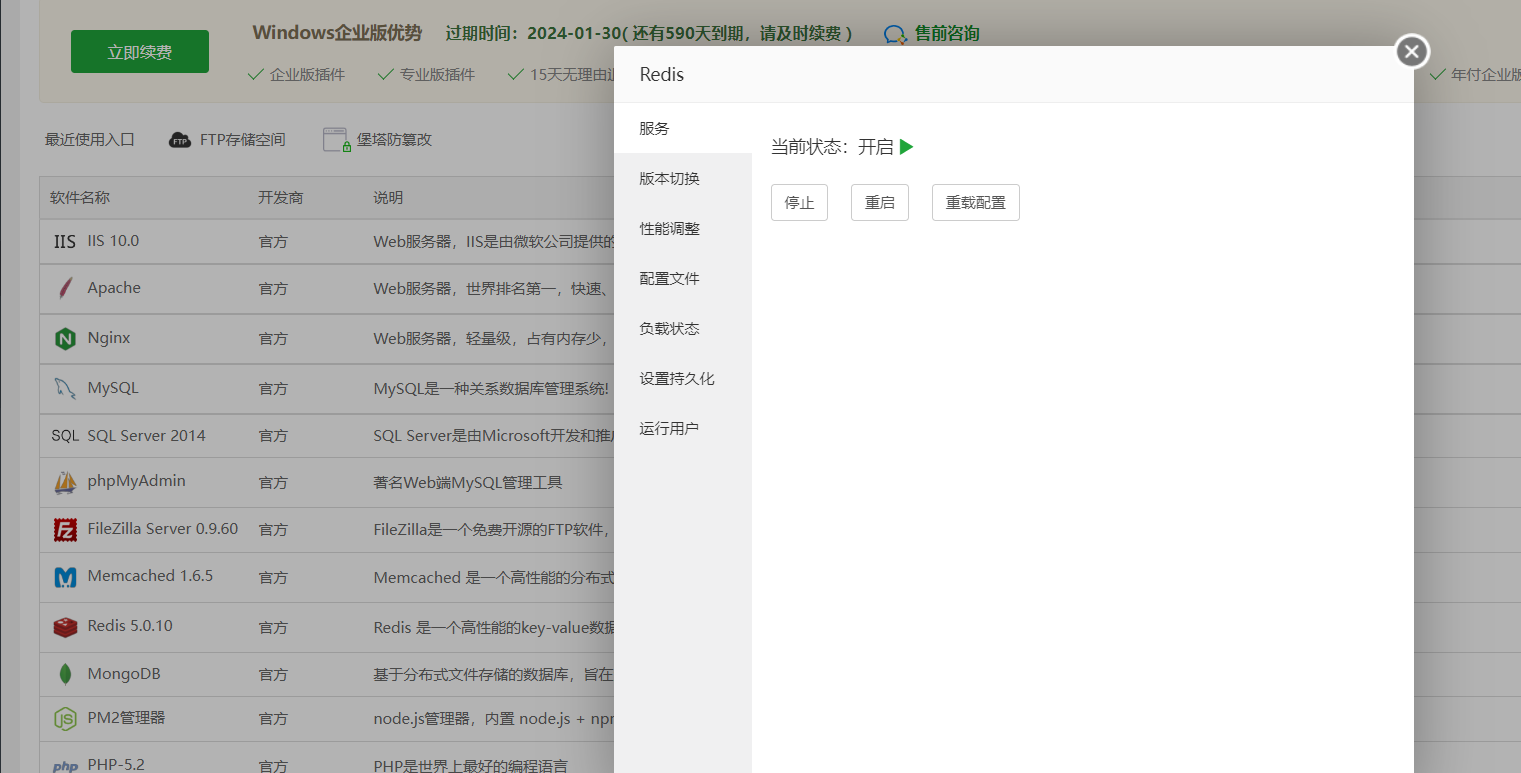Select the FileZilla Server 0.9.60 name
Viewport: 1521px width, 773px height.
(x=163, y=529)
